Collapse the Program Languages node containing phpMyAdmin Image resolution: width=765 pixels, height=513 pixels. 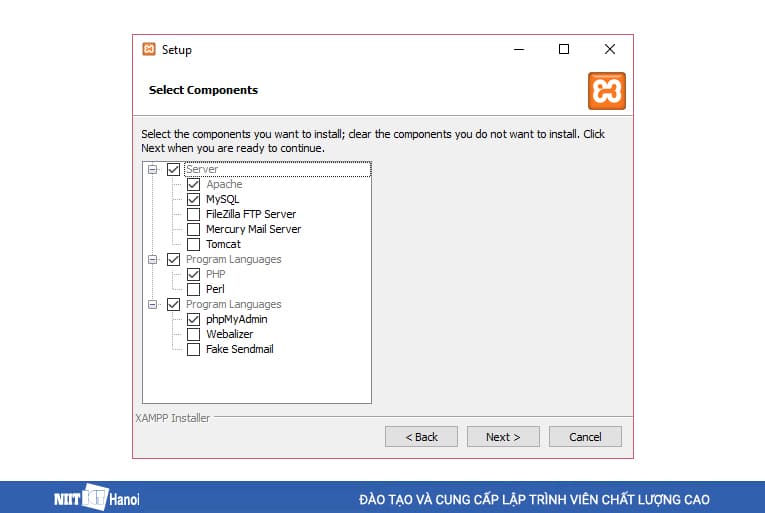click(153, 305)
